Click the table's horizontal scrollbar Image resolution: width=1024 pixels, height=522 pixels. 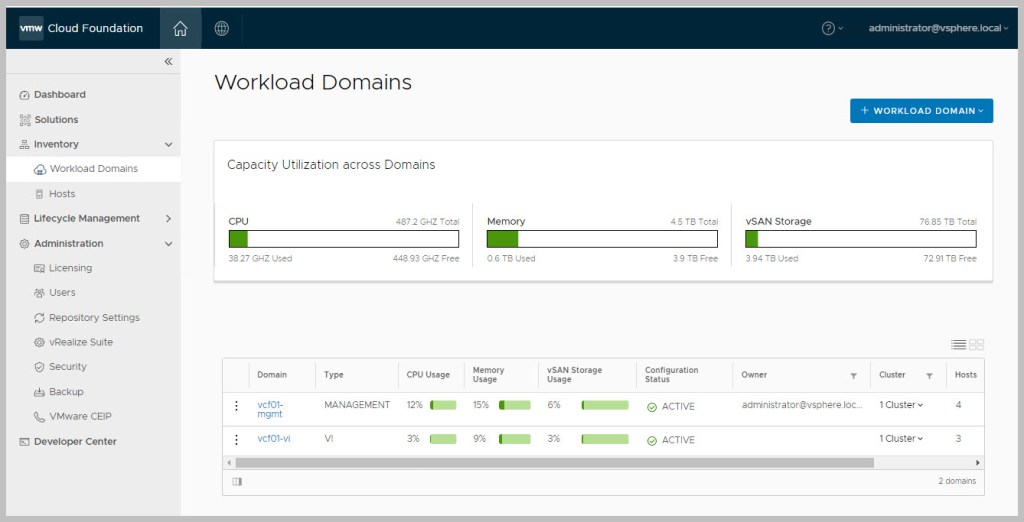[x=554, y=463]
